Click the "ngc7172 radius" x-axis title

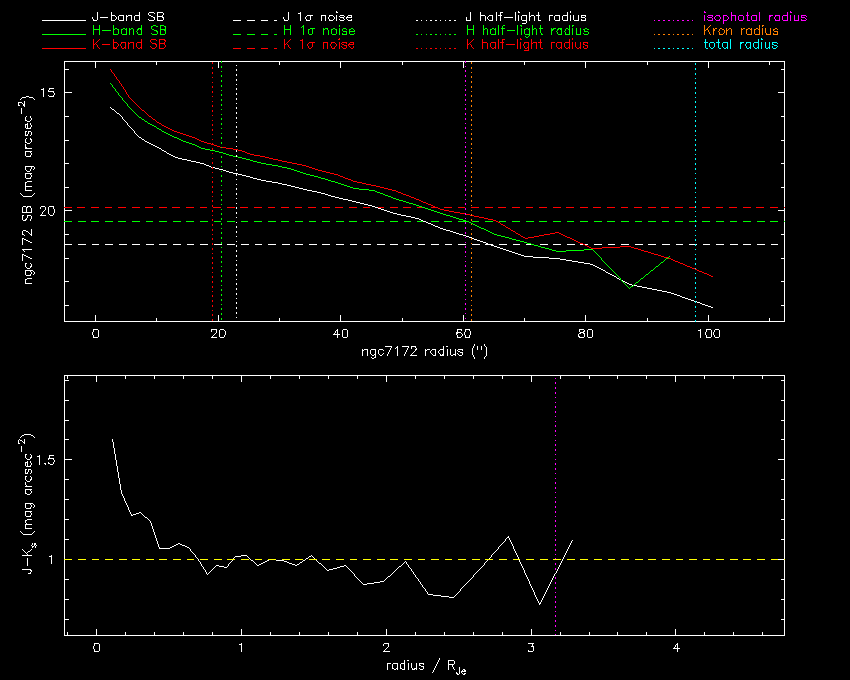click(x=424, y=353)
